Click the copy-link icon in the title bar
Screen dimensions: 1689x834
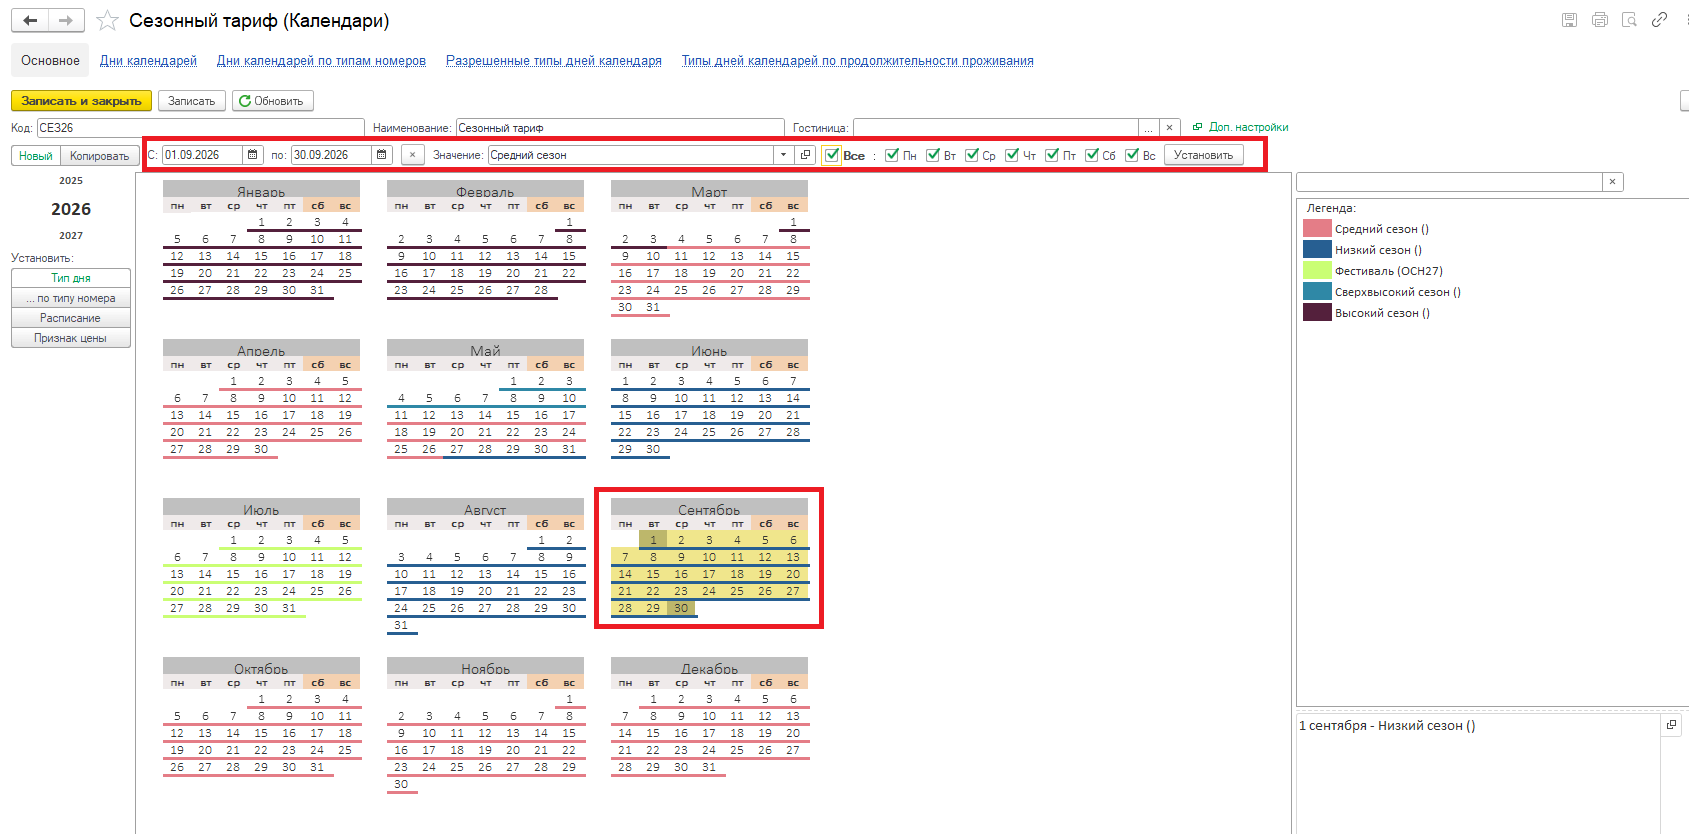1659,20
